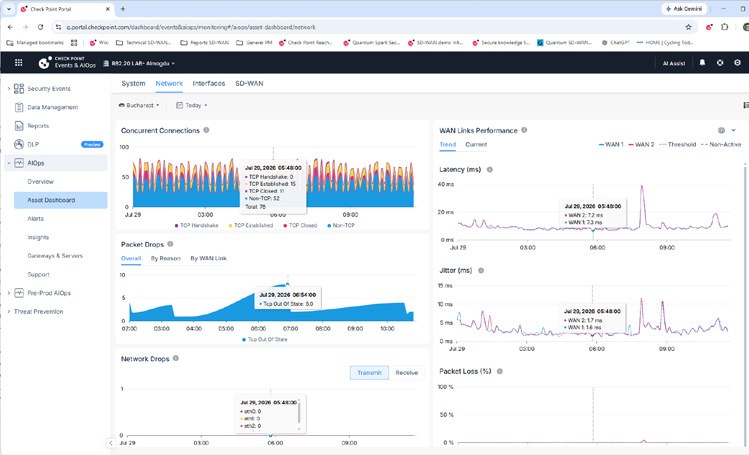Open the browser extensions puzzle icon
749x455 pixels.
(x=725, y=27)
